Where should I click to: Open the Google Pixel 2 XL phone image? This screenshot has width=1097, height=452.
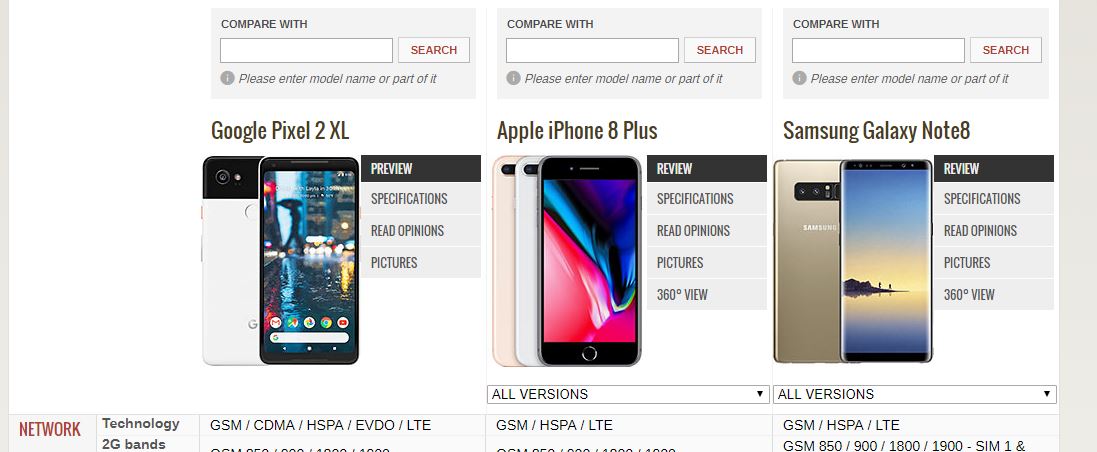[281, 260]
